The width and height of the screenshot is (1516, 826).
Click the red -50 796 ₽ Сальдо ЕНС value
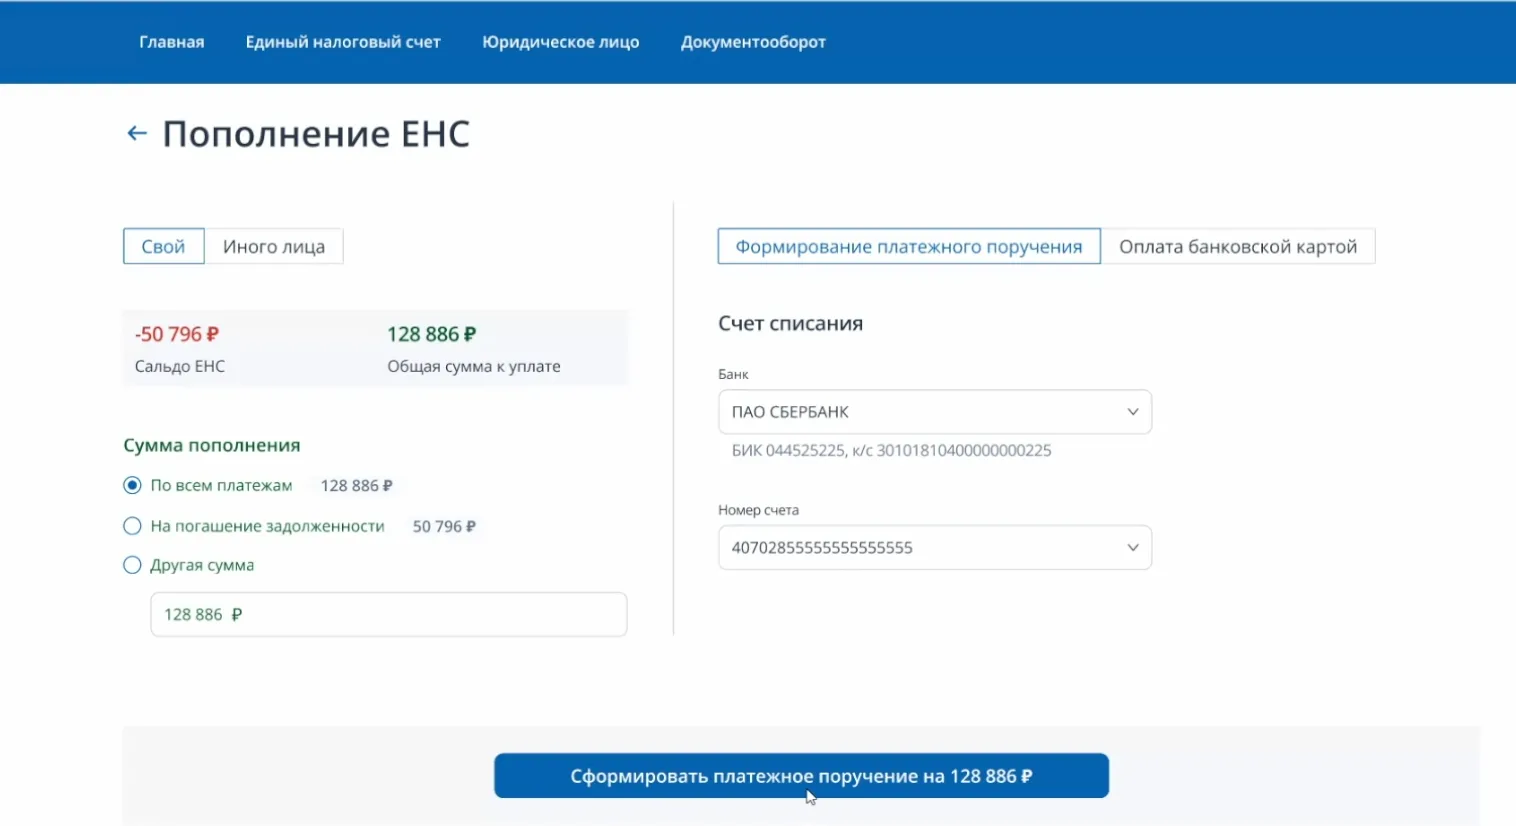[177, 334]
